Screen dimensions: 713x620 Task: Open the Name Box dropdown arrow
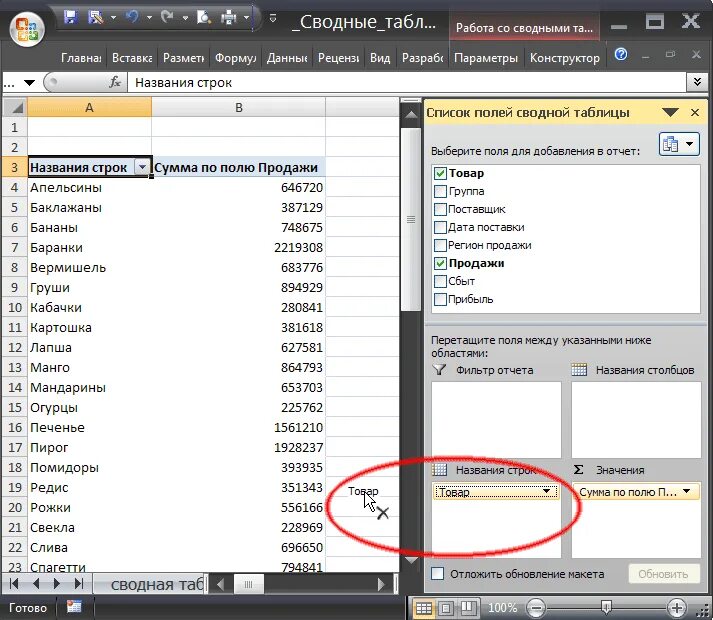click(x=30, y=83)
